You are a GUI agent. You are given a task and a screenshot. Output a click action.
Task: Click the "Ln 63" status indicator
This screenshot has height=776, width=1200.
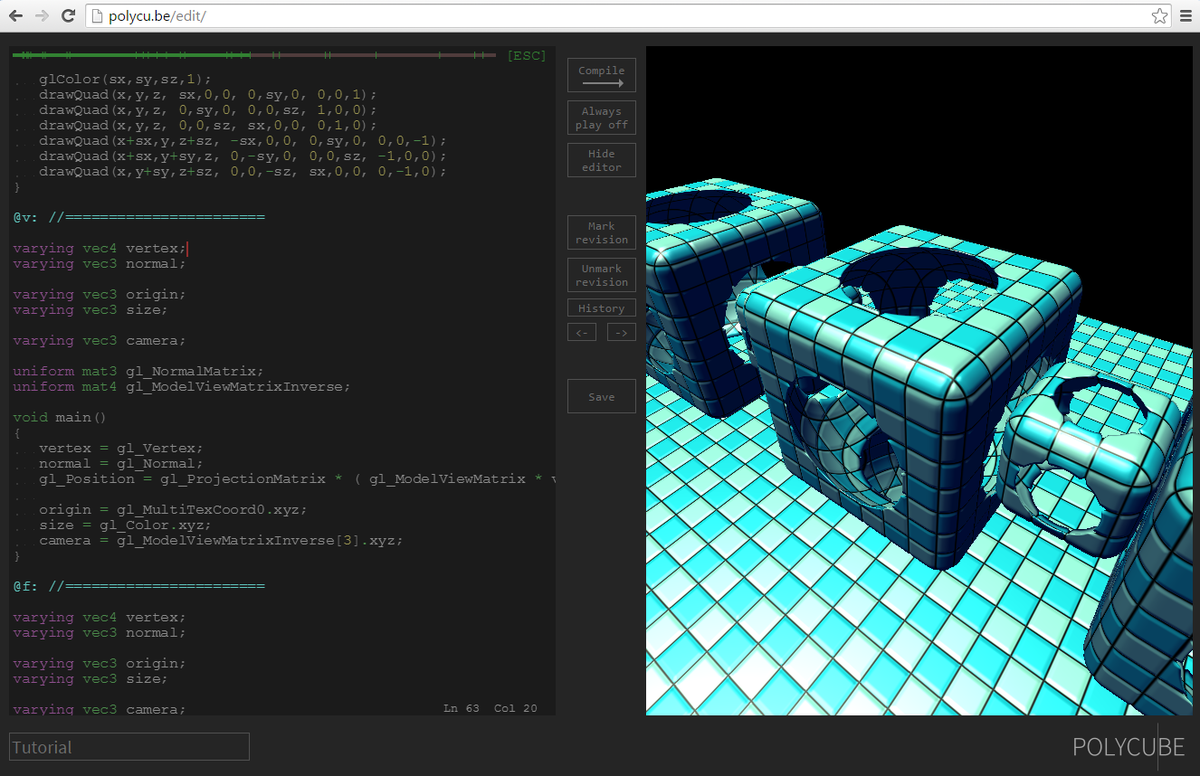tap(461, 708)
